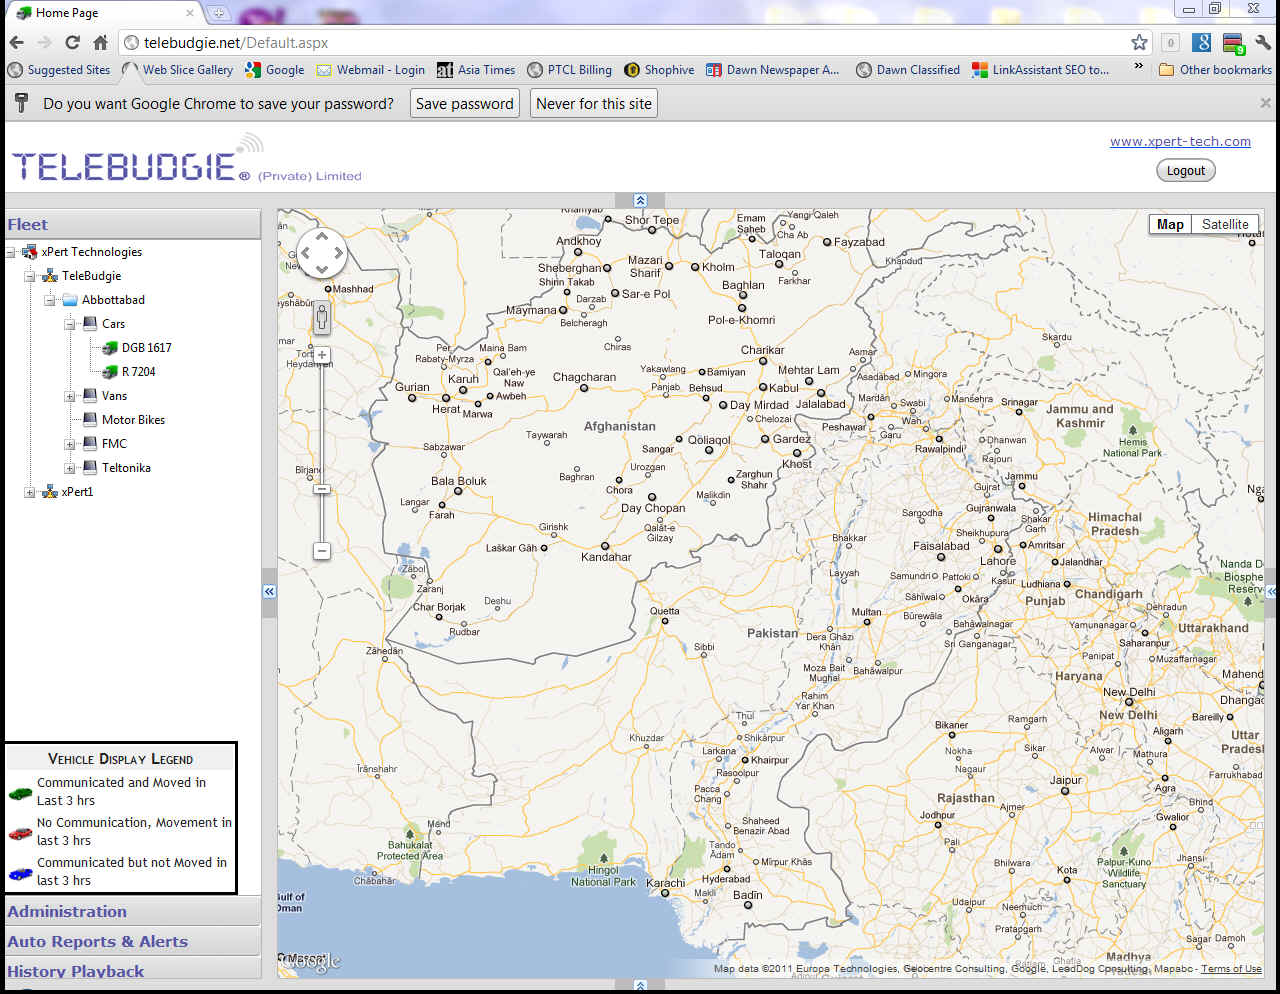The image size is (1280, 994).
Task: Open a new Chrome tab
Action: click(x=218, y=13)
